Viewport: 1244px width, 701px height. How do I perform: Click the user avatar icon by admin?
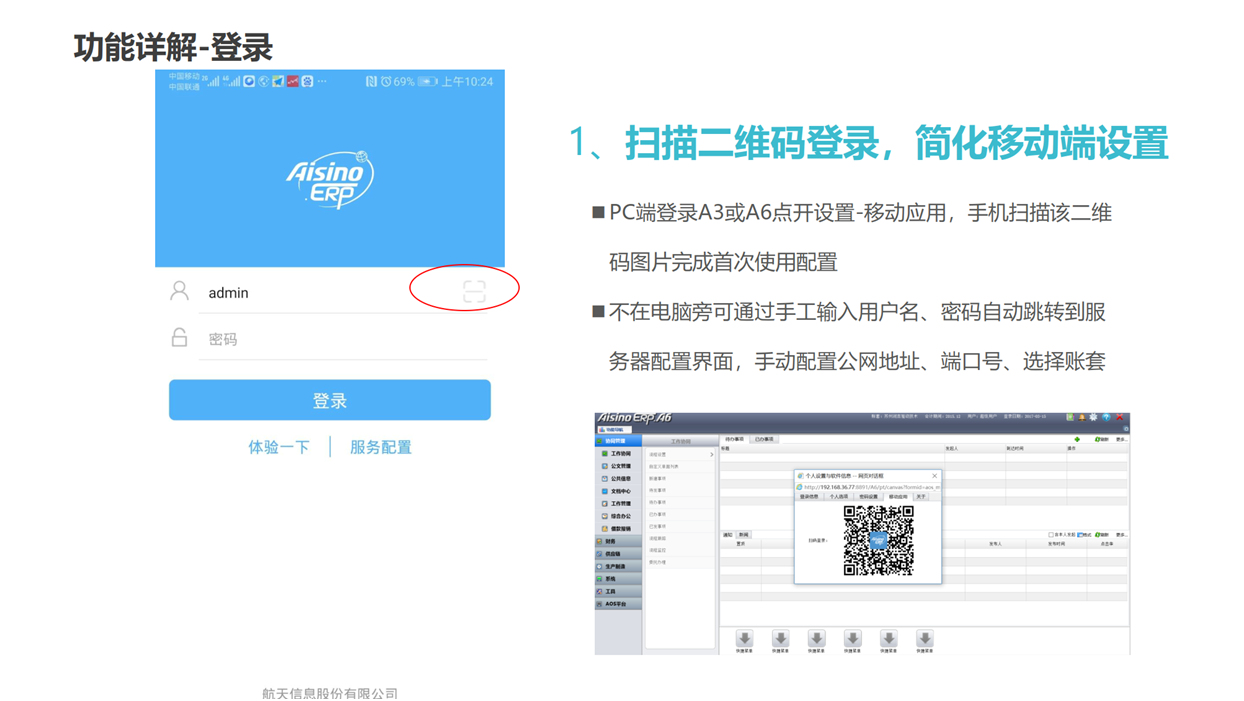180,291
